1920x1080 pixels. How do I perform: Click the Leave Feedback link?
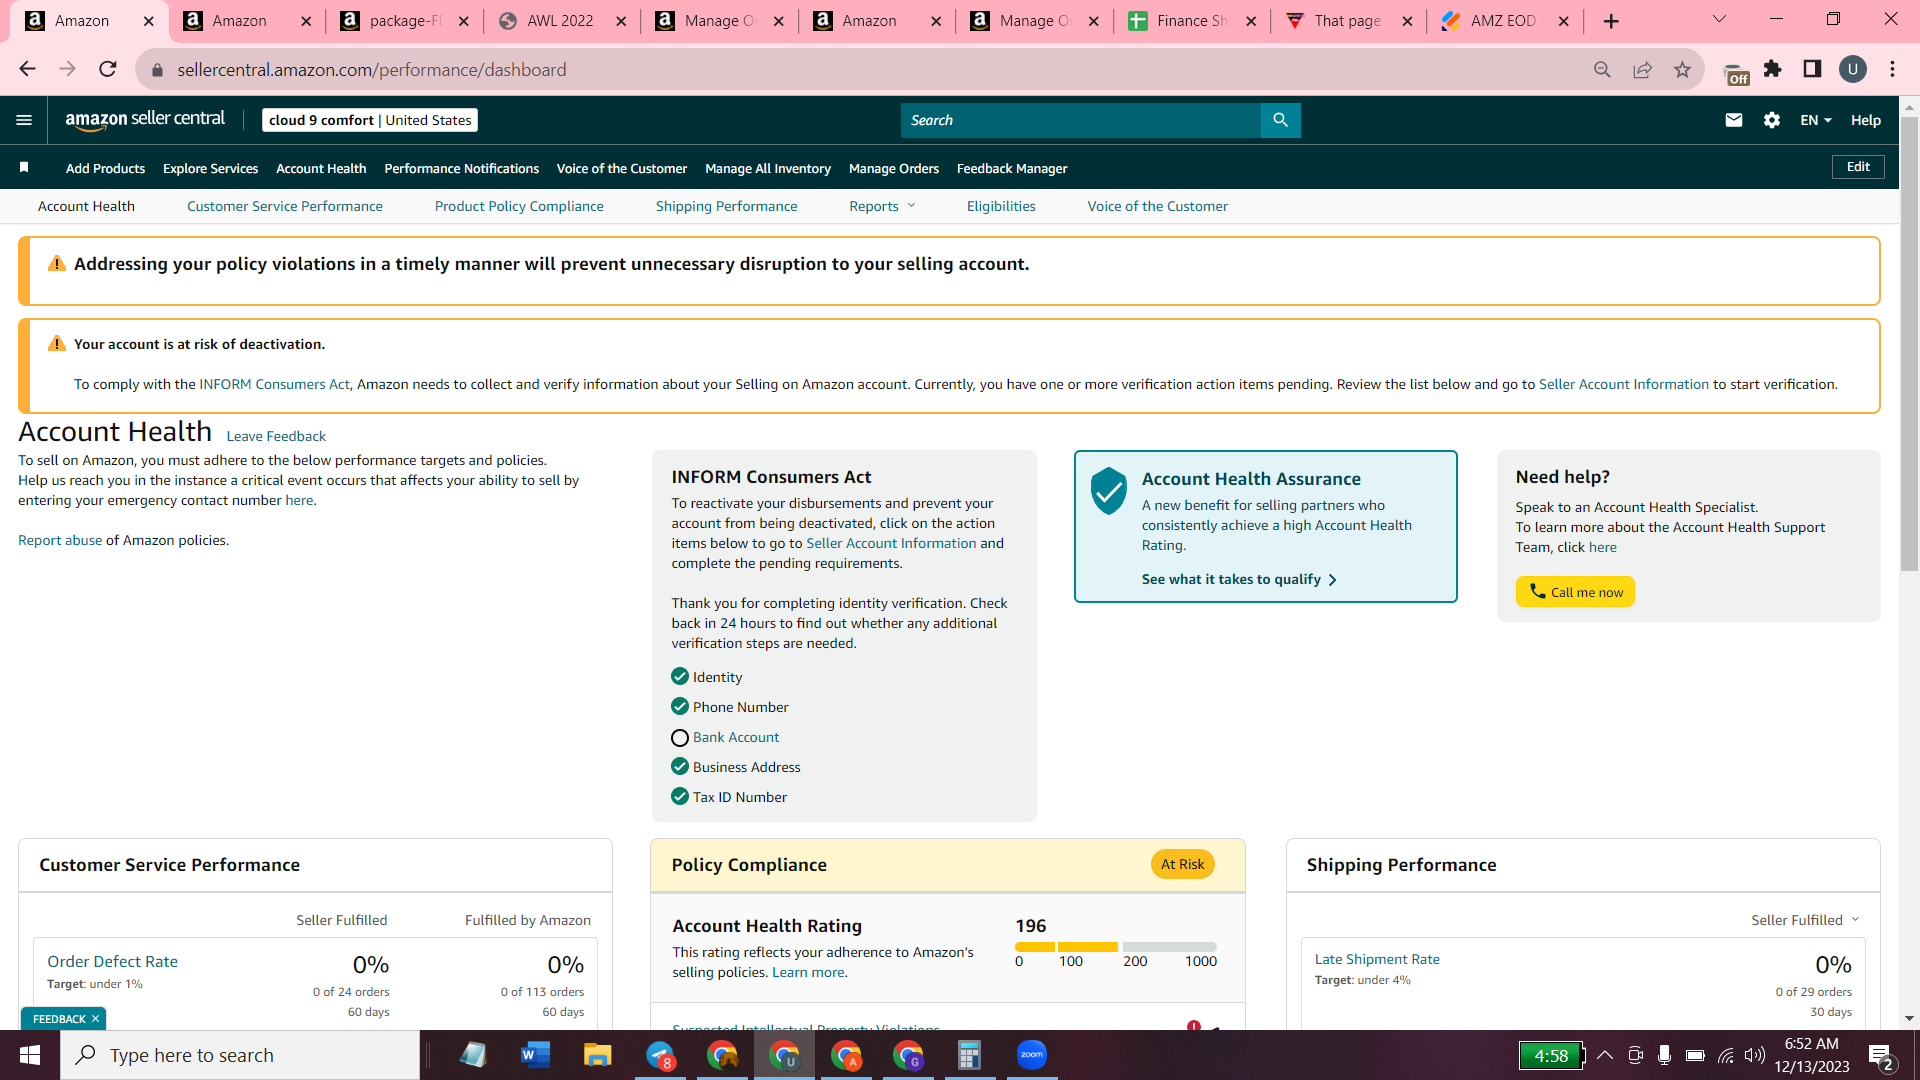coord(276,436)
